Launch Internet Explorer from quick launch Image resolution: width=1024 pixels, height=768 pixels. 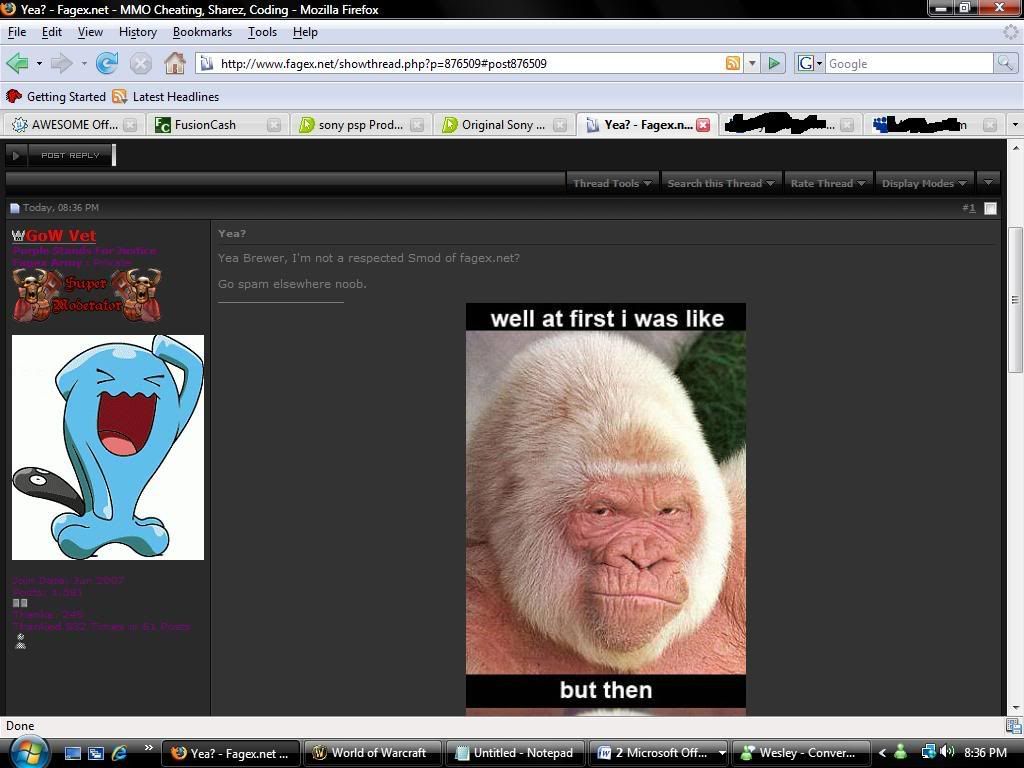(120, 753)
